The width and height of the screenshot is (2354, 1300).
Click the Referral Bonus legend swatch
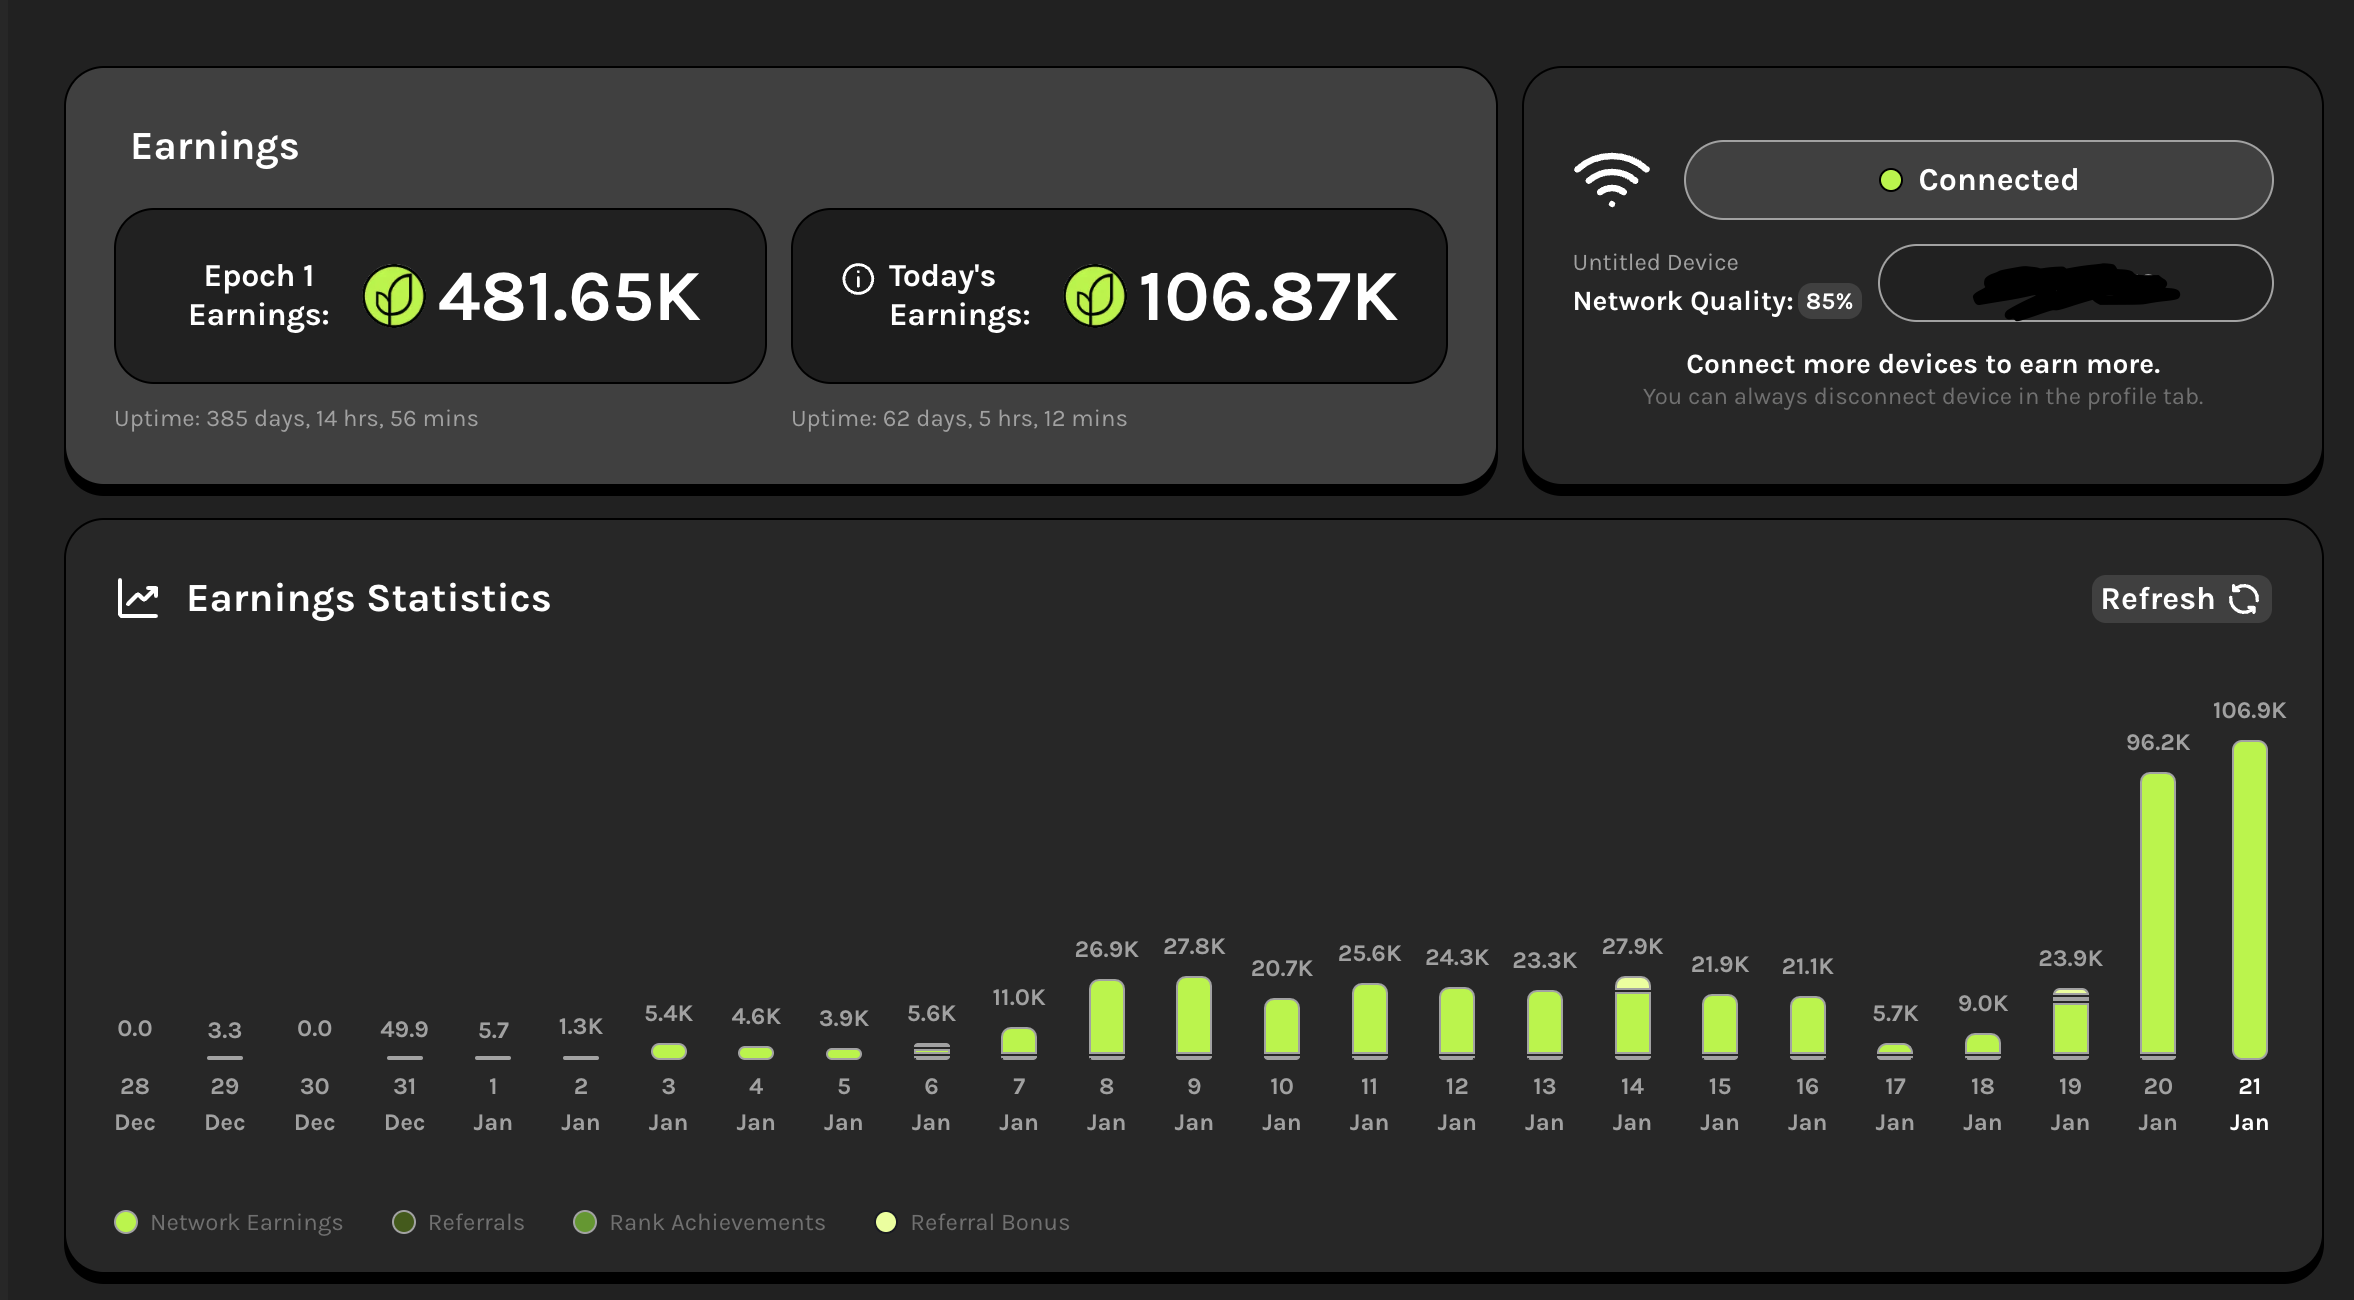[886, 1222]
